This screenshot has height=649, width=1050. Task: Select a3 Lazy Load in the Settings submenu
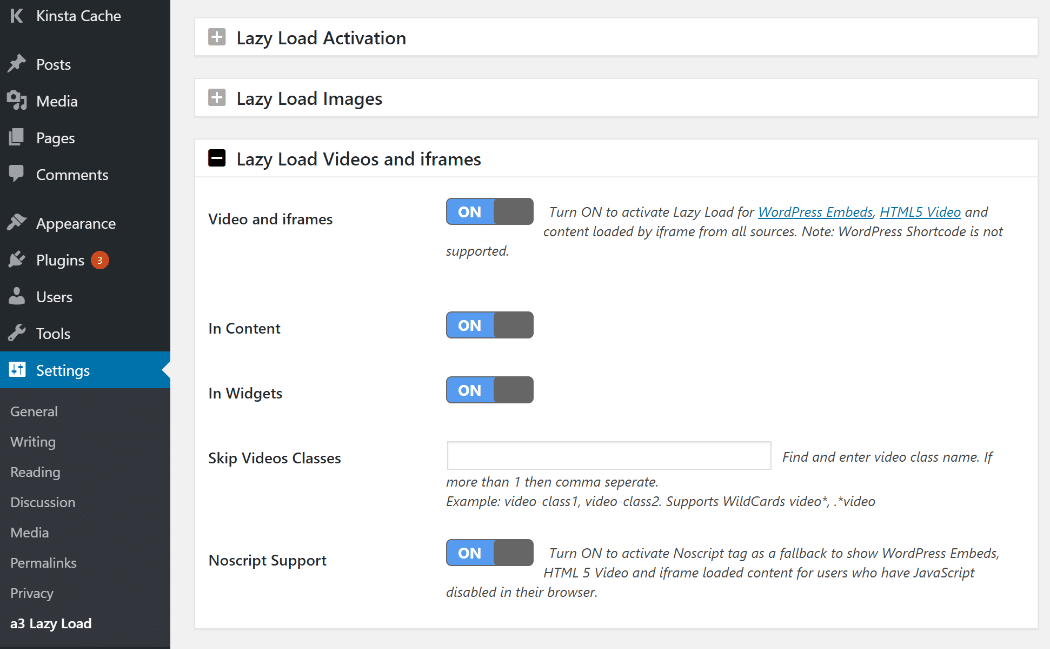[50, 622]
